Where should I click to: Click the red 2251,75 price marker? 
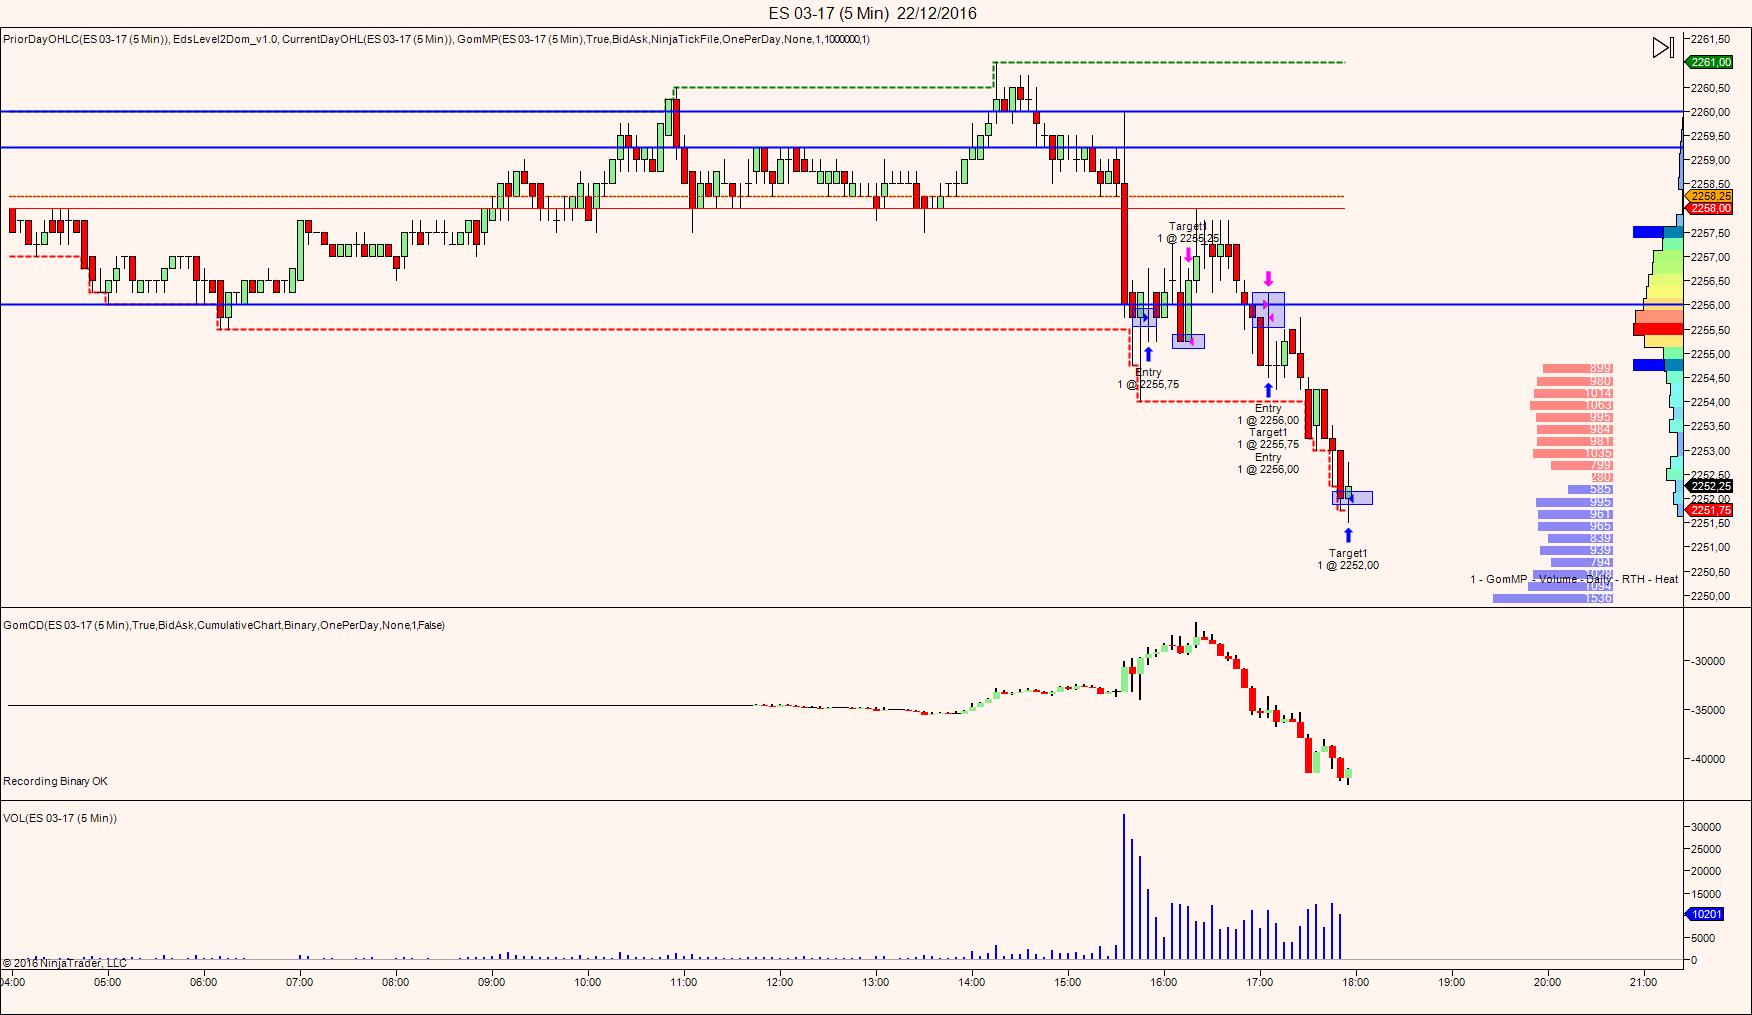[1710, 510]
